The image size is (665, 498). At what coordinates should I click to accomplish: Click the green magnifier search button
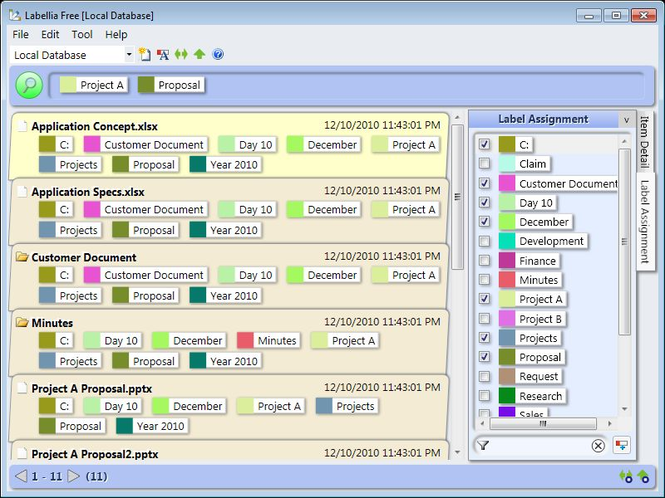(x=29, y=86)
